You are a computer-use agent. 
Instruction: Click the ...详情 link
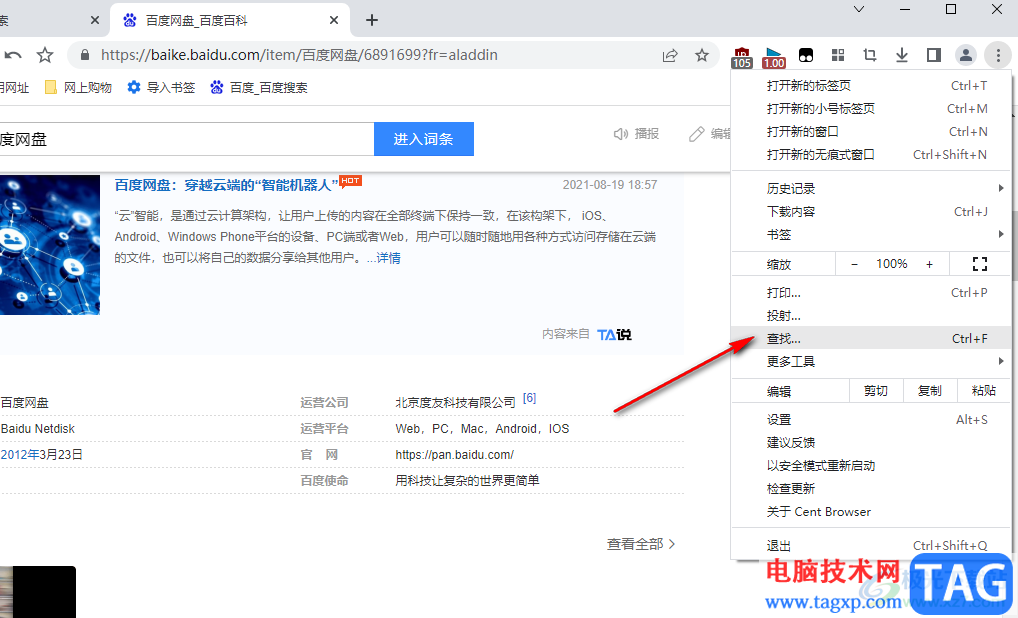pyautogui.click(x=384, y=258)
